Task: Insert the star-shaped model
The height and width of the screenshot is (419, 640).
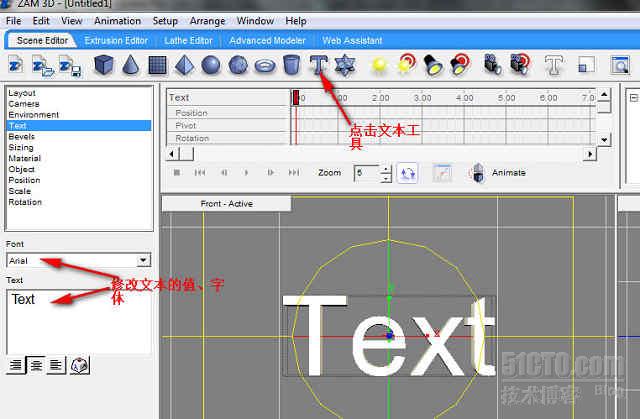Action: (345, 65)
